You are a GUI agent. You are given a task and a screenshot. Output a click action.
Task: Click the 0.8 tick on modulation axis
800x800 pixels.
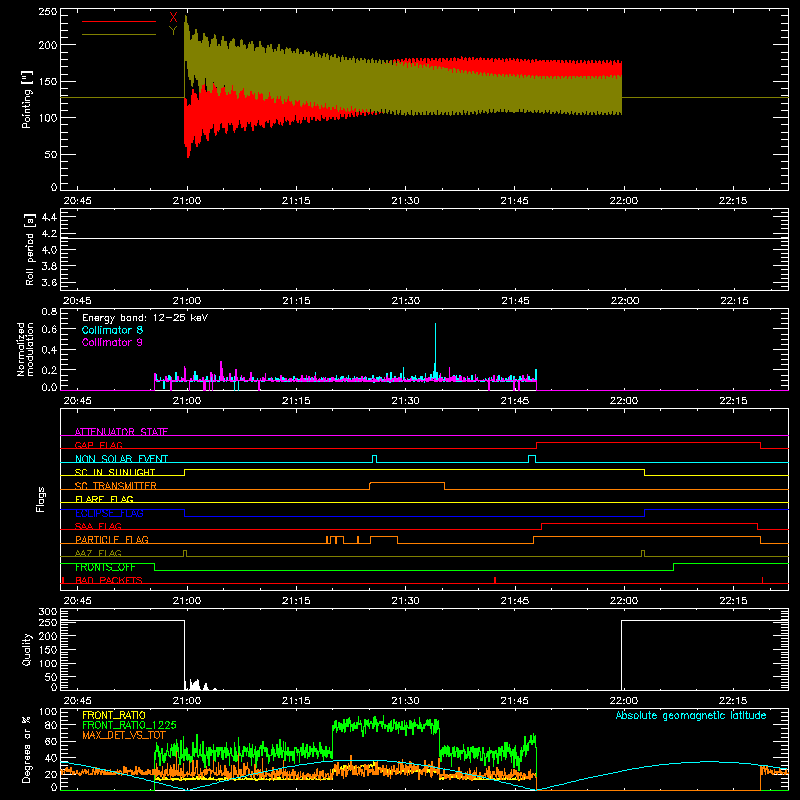click(49, 311)
